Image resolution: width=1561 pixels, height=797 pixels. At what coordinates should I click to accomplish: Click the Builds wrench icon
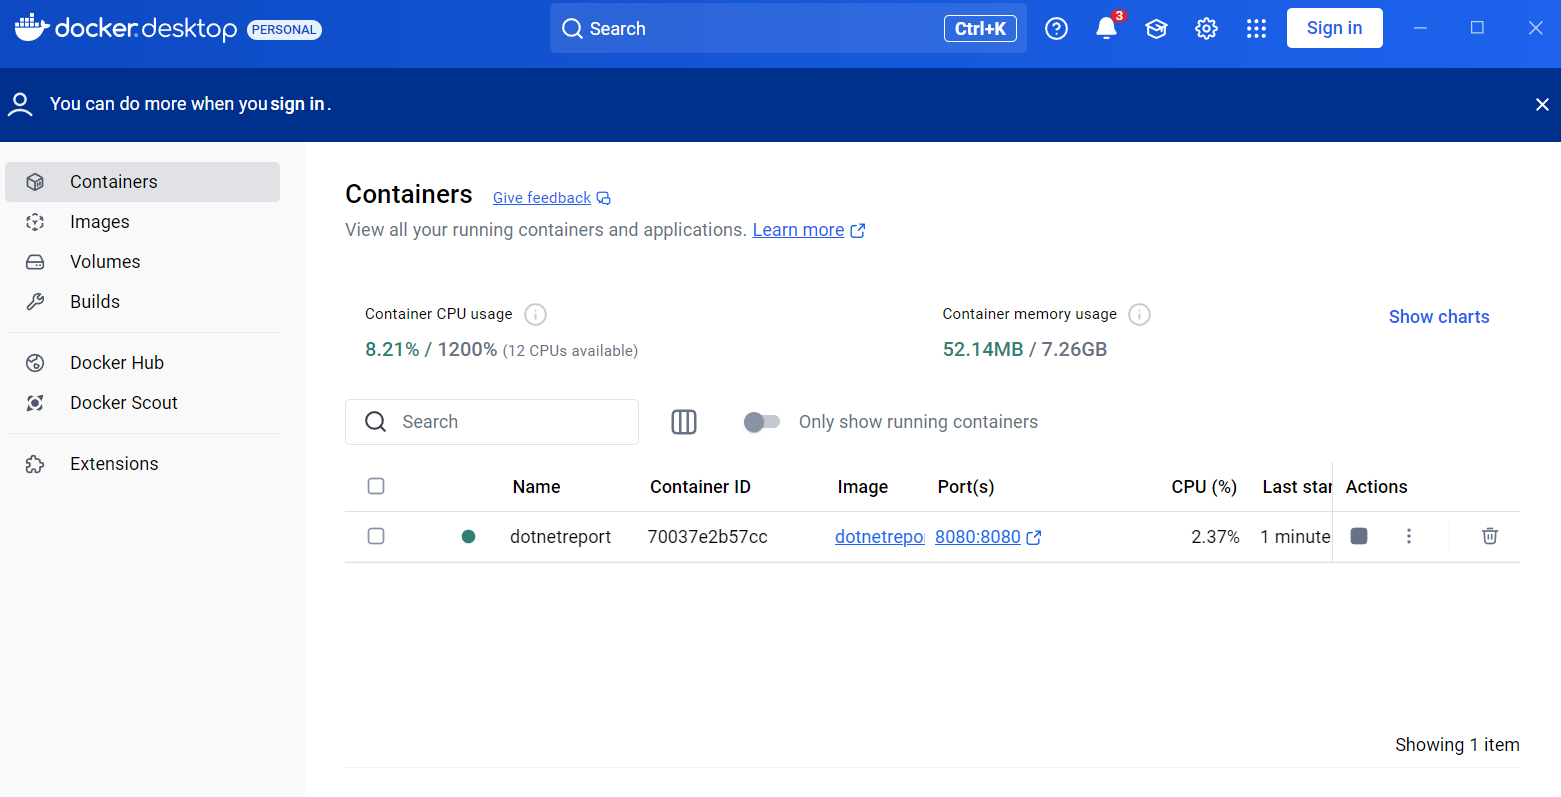[35, 302]
